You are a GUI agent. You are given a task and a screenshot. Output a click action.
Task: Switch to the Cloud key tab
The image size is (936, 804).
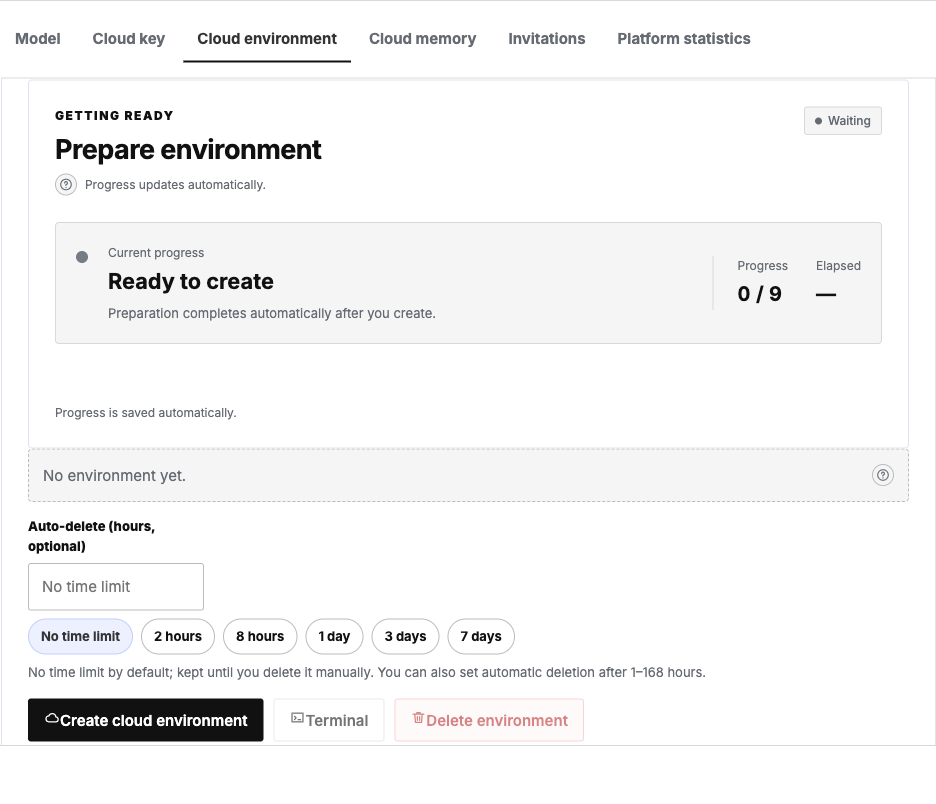pos(128,39)
